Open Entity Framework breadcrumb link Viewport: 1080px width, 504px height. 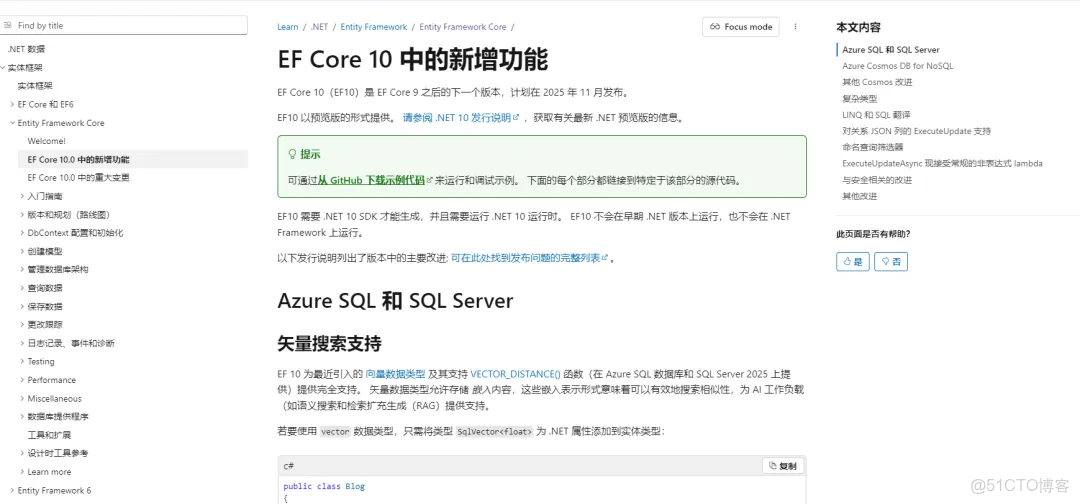point(373,27)
